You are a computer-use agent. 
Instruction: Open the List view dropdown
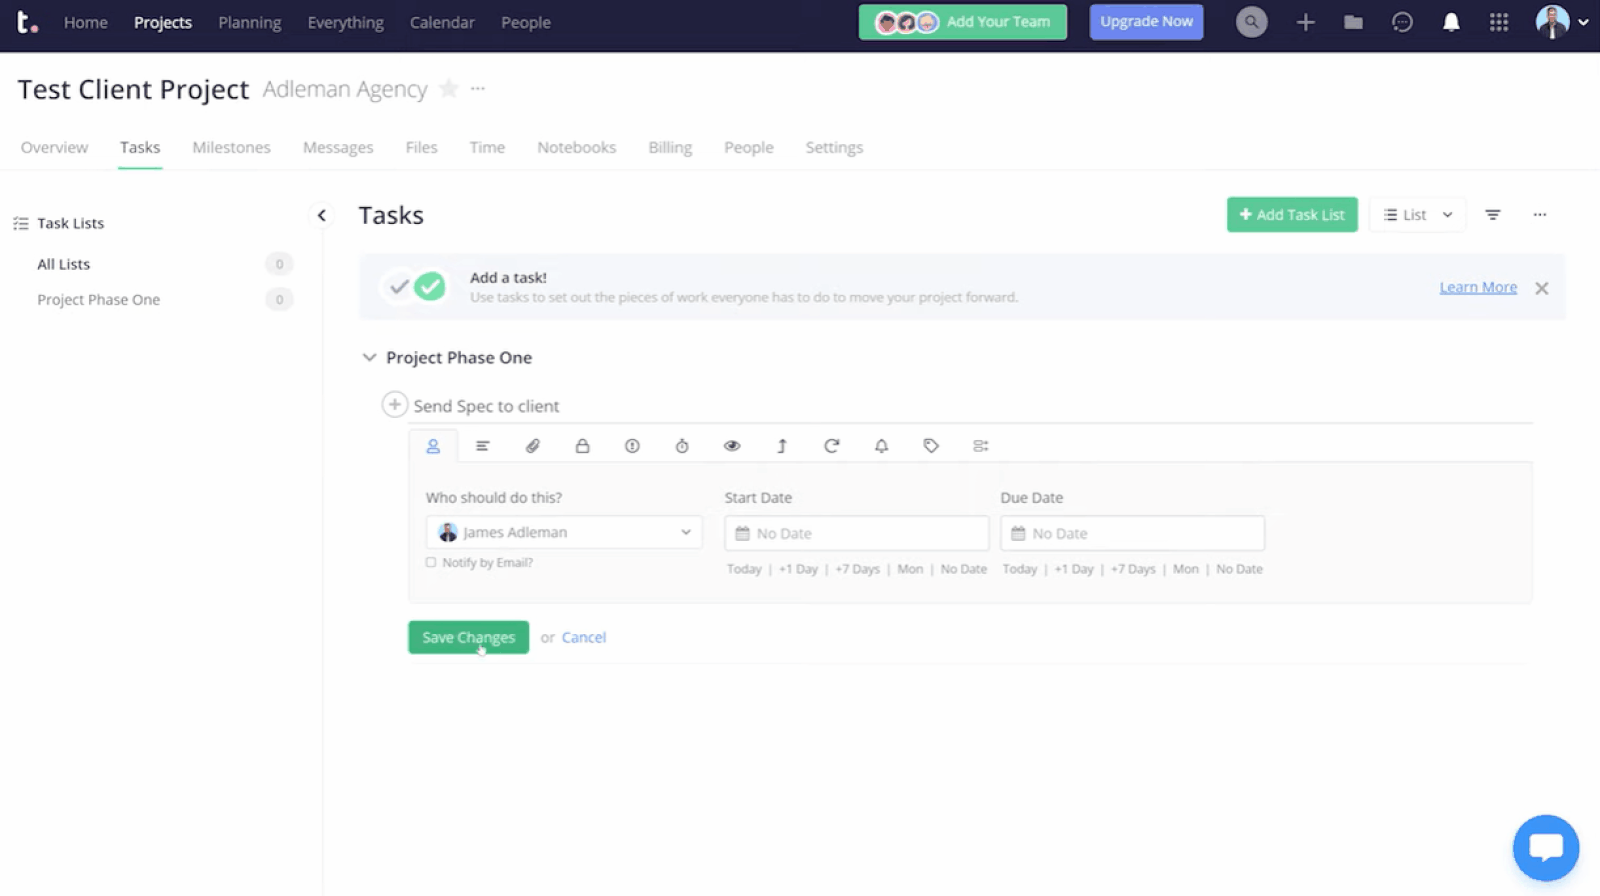[x=1418, y=215]
